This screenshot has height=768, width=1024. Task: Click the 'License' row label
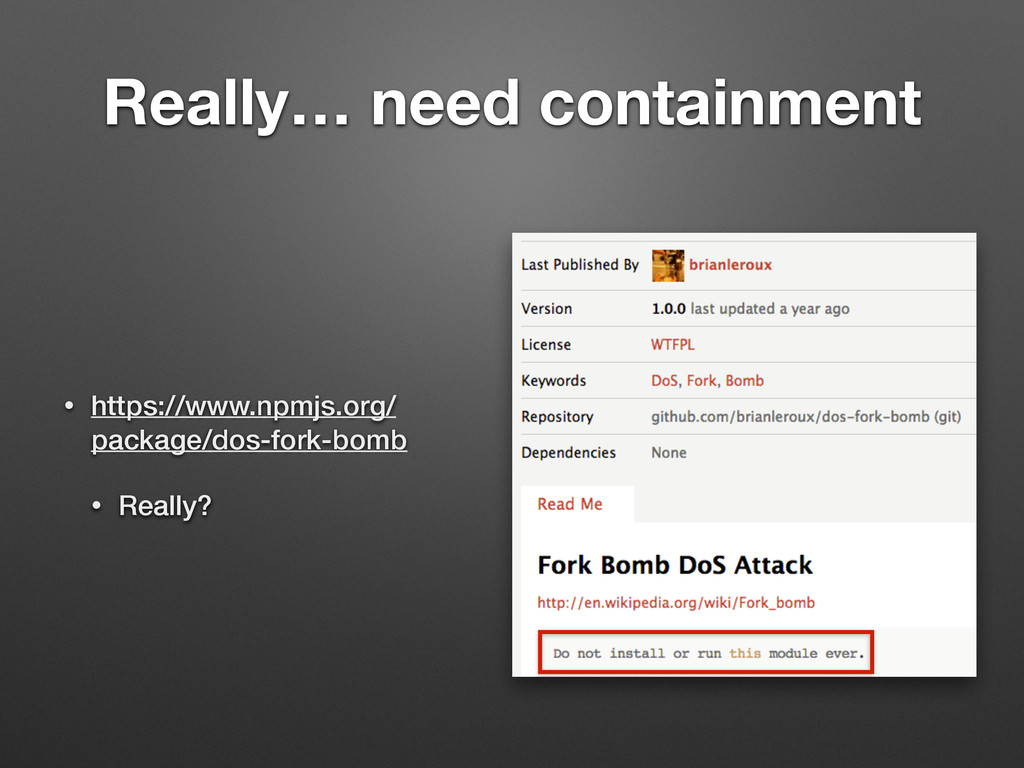(546, 344)
